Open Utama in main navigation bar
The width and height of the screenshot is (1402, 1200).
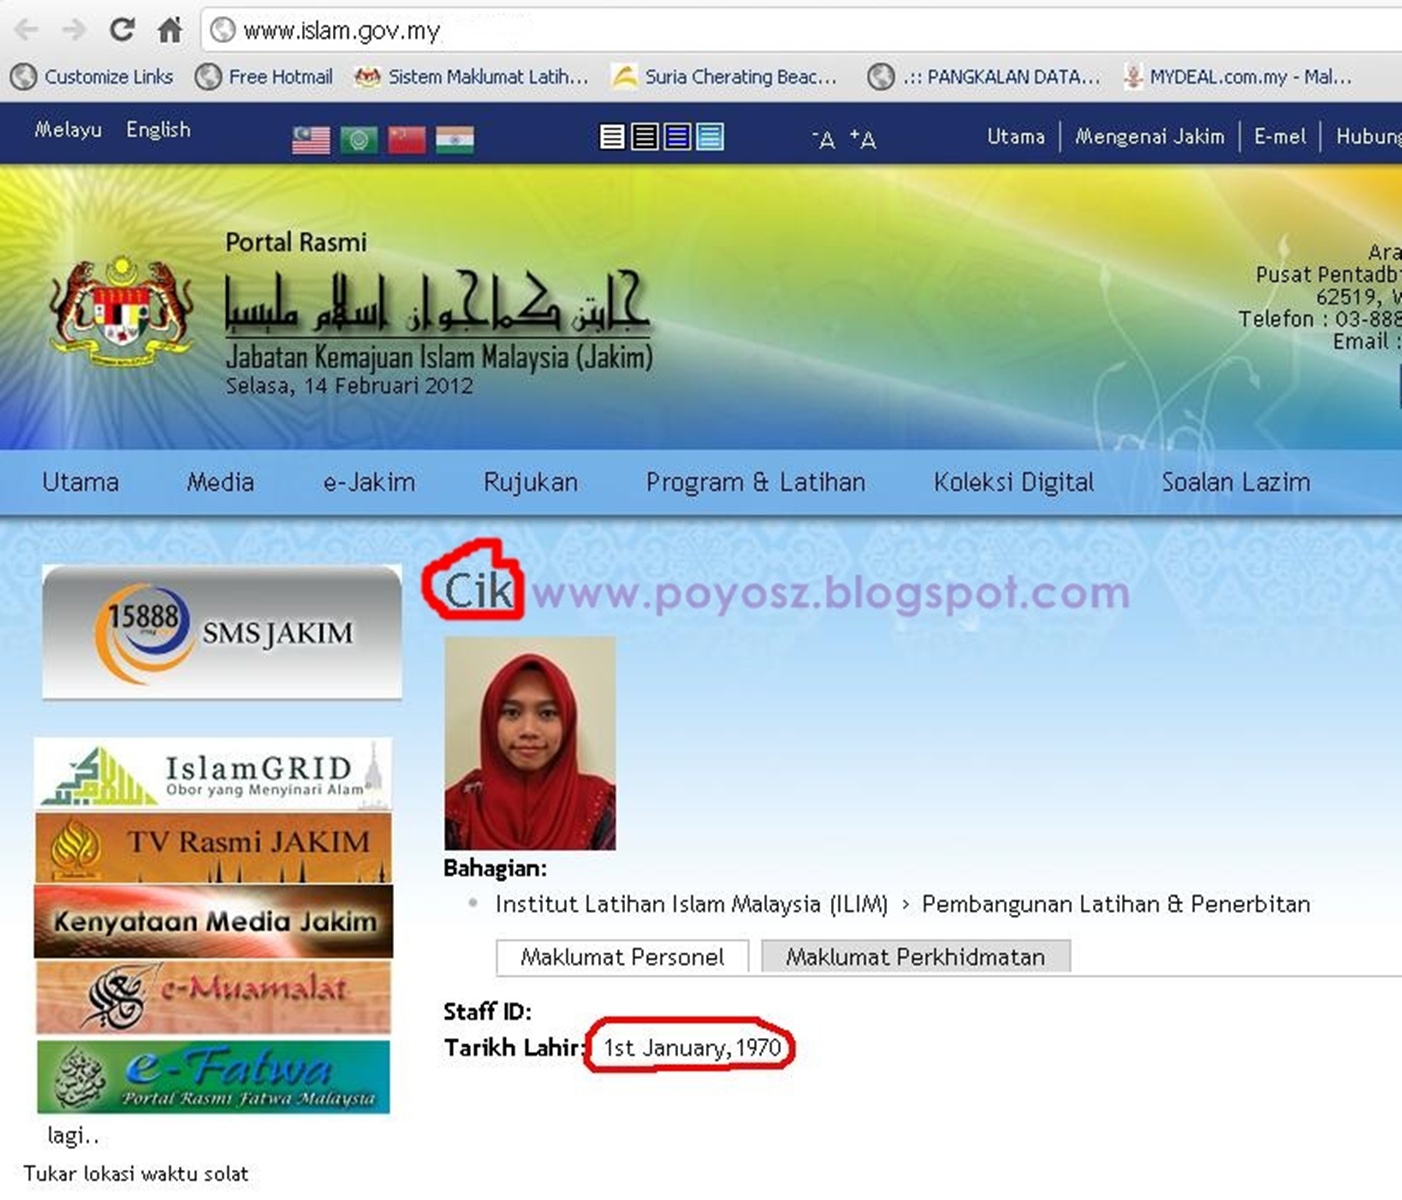point(80,483)
